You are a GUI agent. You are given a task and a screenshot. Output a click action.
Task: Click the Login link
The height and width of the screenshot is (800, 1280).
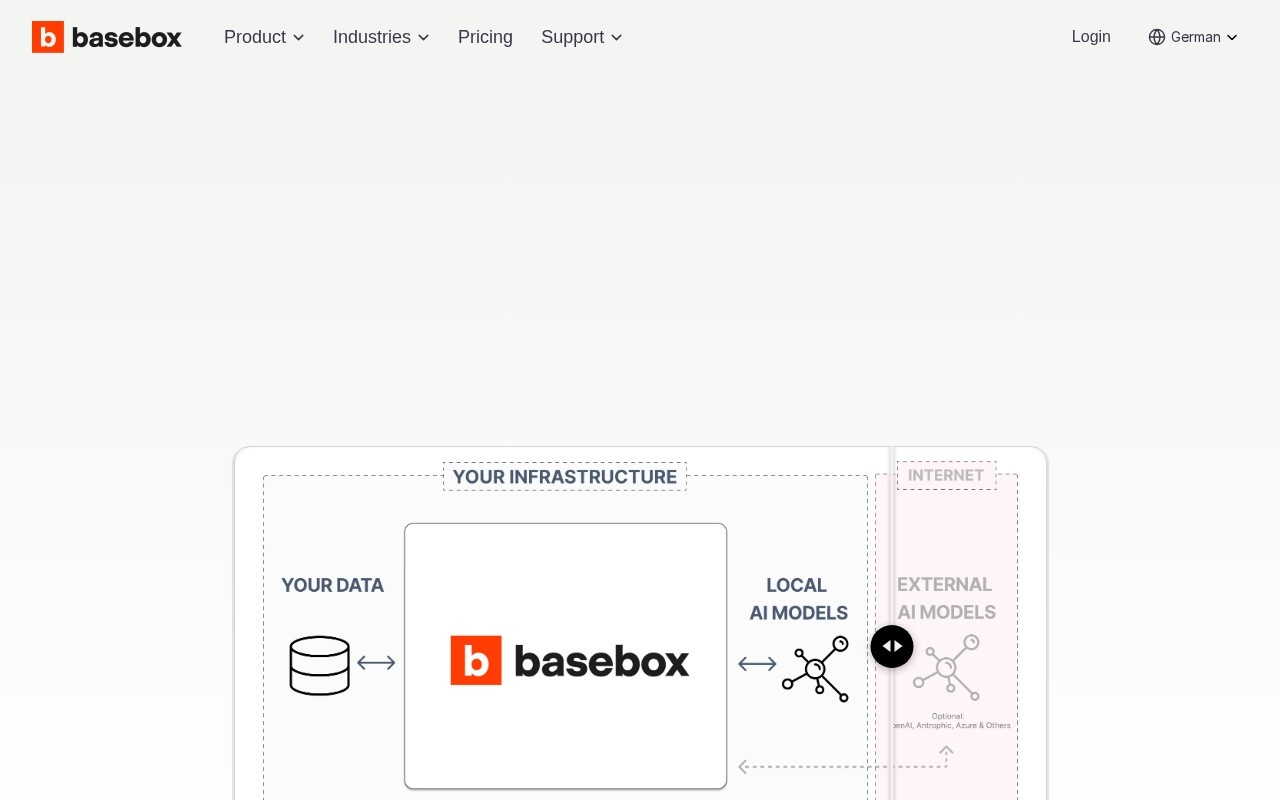(x=1091, y=37)
